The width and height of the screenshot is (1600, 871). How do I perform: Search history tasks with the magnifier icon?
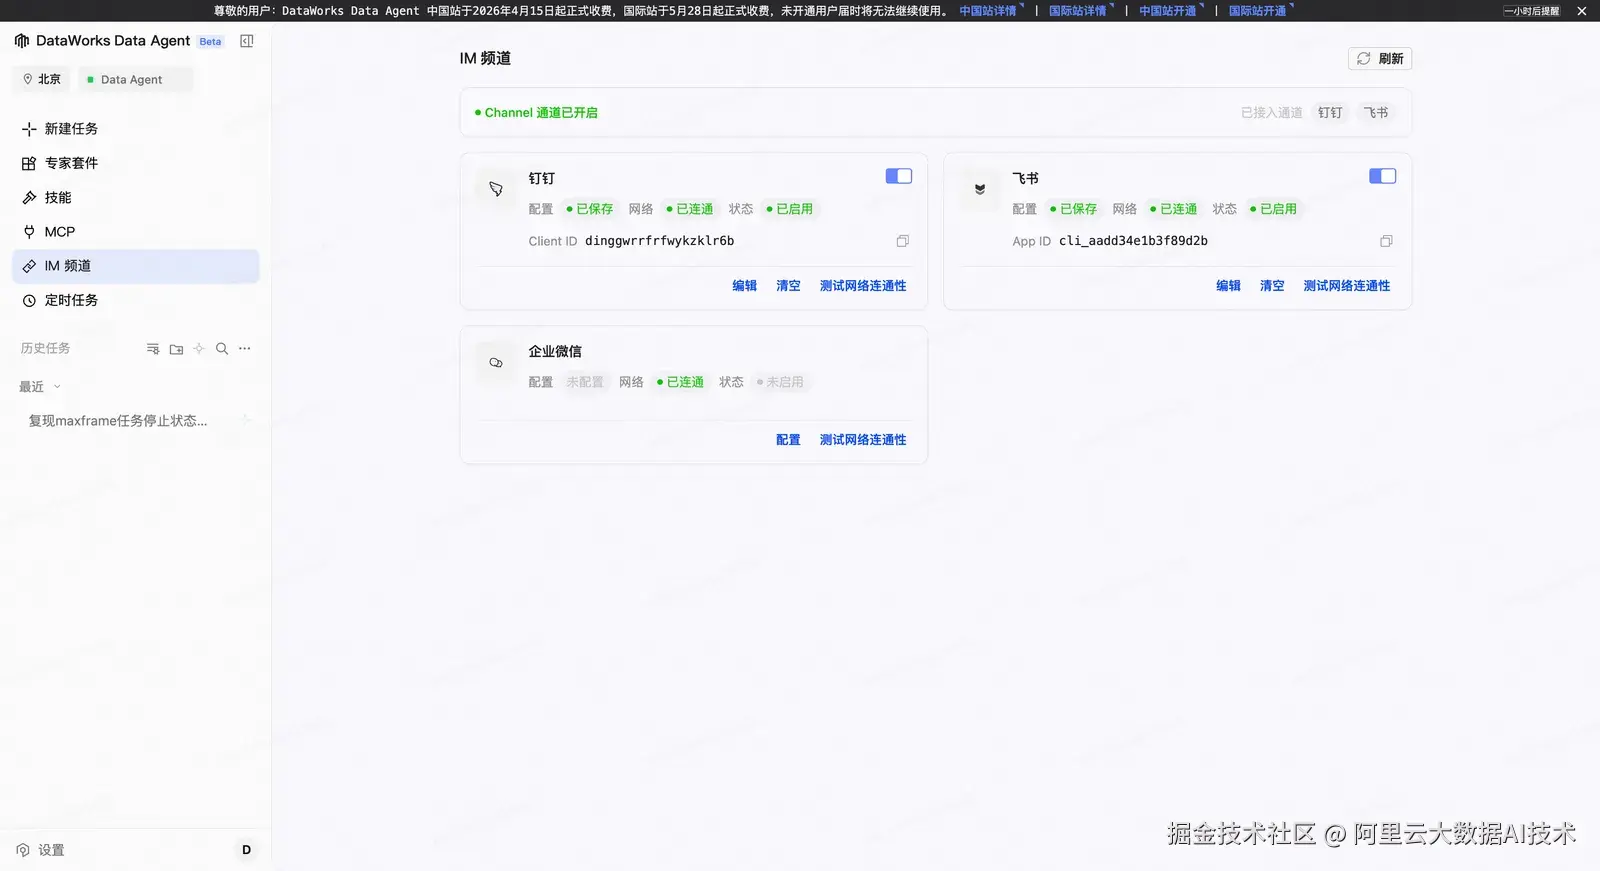tap(222, 349)
